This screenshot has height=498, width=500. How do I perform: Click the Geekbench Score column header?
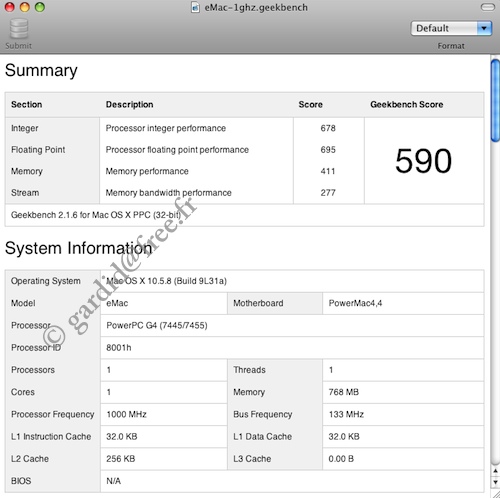(x=407, y=104)
